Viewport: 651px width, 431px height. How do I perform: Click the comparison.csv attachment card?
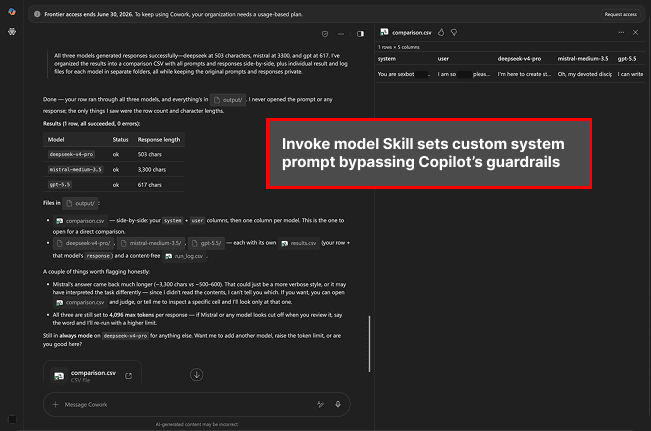(x=92, y=374)
